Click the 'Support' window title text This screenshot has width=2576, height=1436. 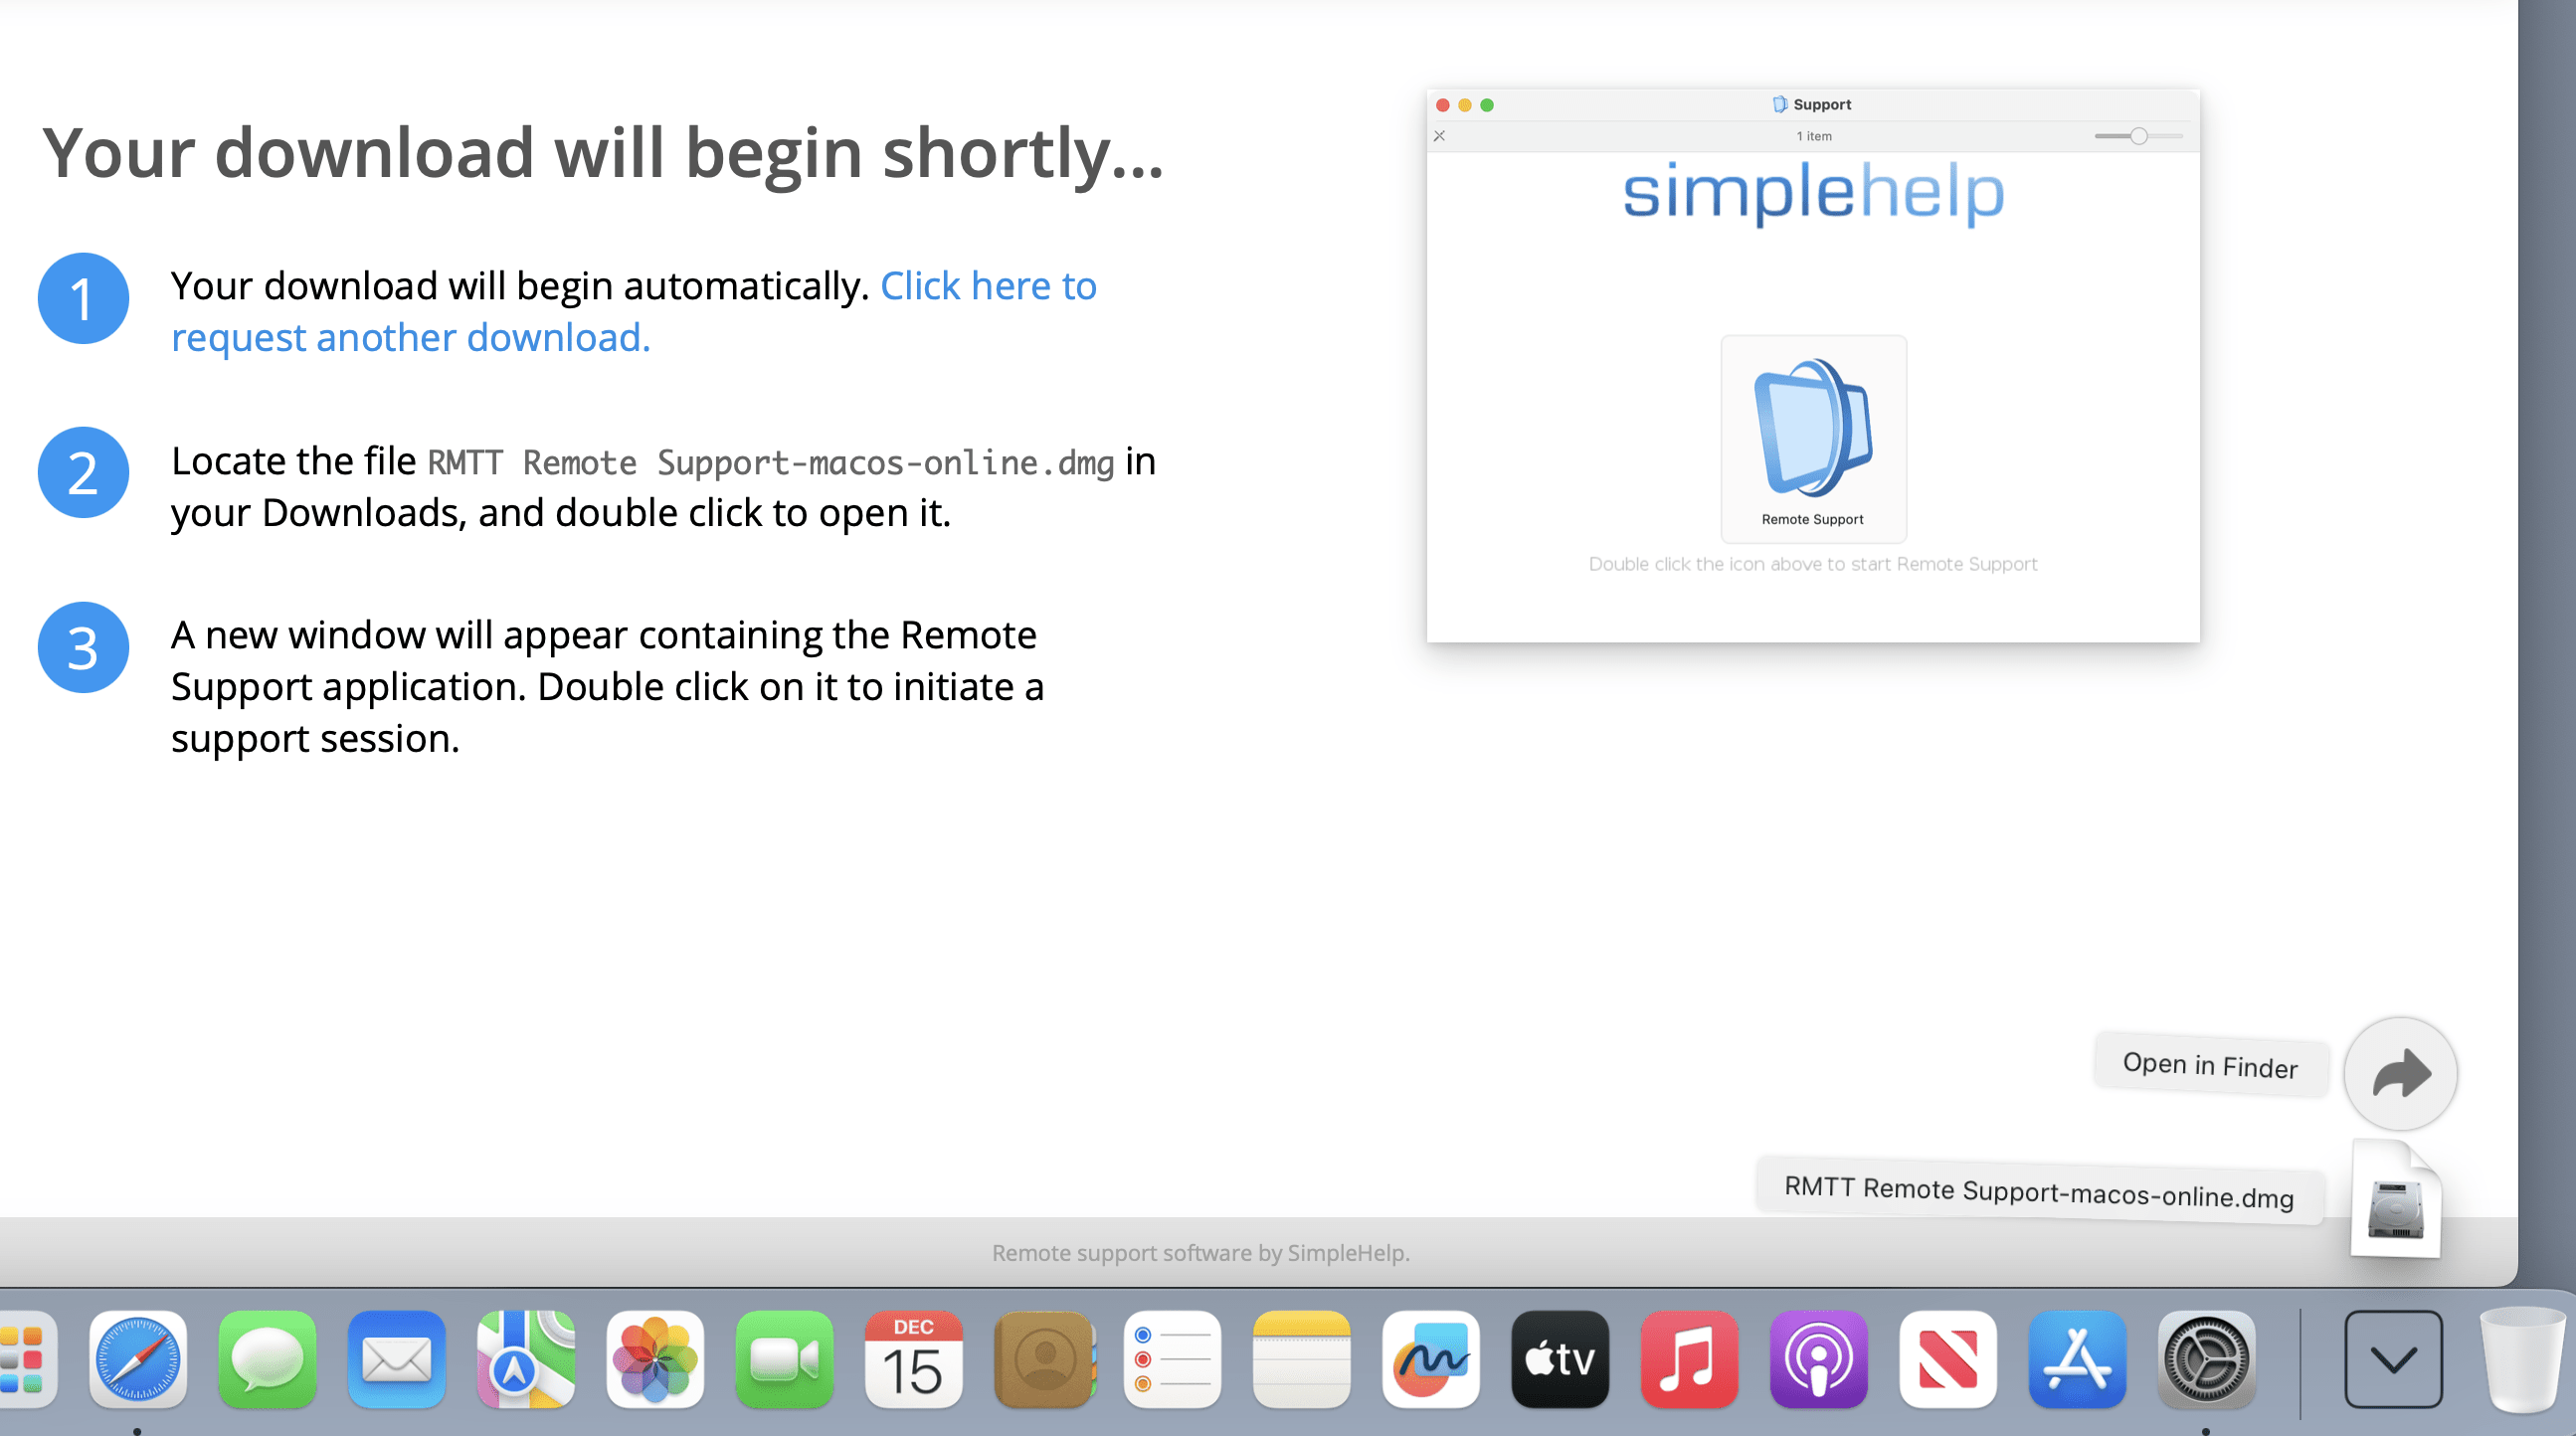pos(1822,104)
